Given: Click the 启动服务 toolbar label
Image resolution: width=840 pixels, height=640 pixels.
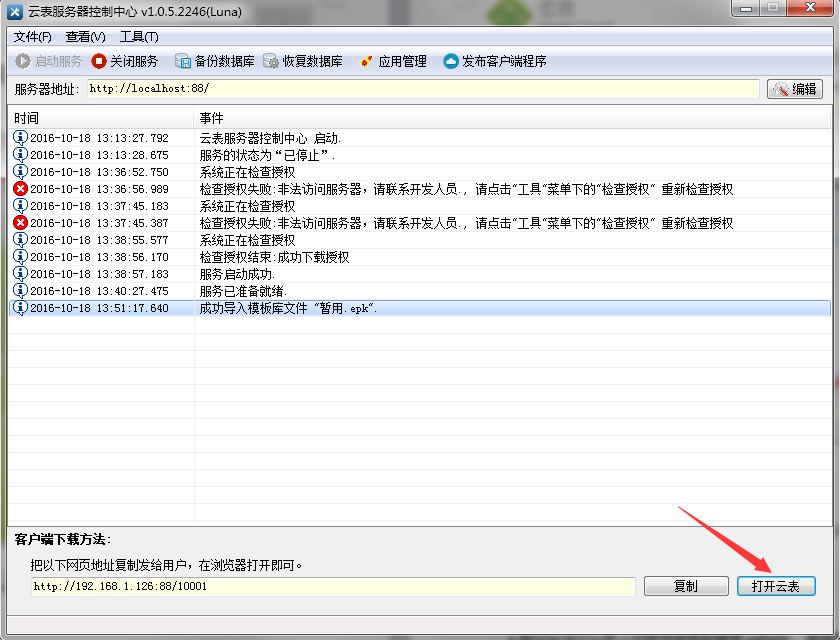Looking at the screenshot, I should [58, 62].
